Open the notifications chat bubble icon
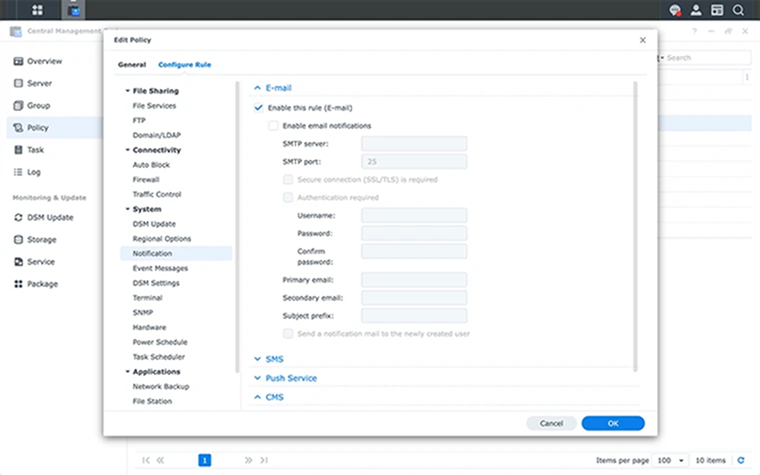This screenshot has width=760, height=475. 676,10
